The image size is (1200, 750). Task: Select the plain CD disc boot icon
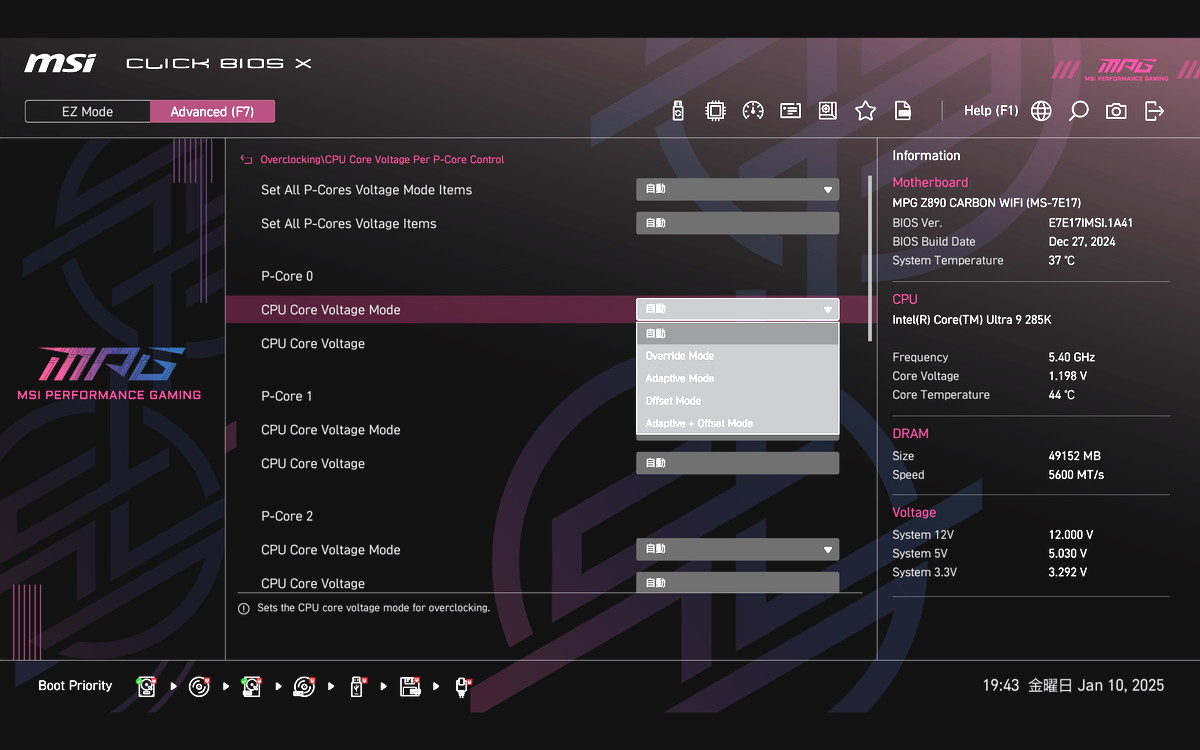tap(200, 686)
